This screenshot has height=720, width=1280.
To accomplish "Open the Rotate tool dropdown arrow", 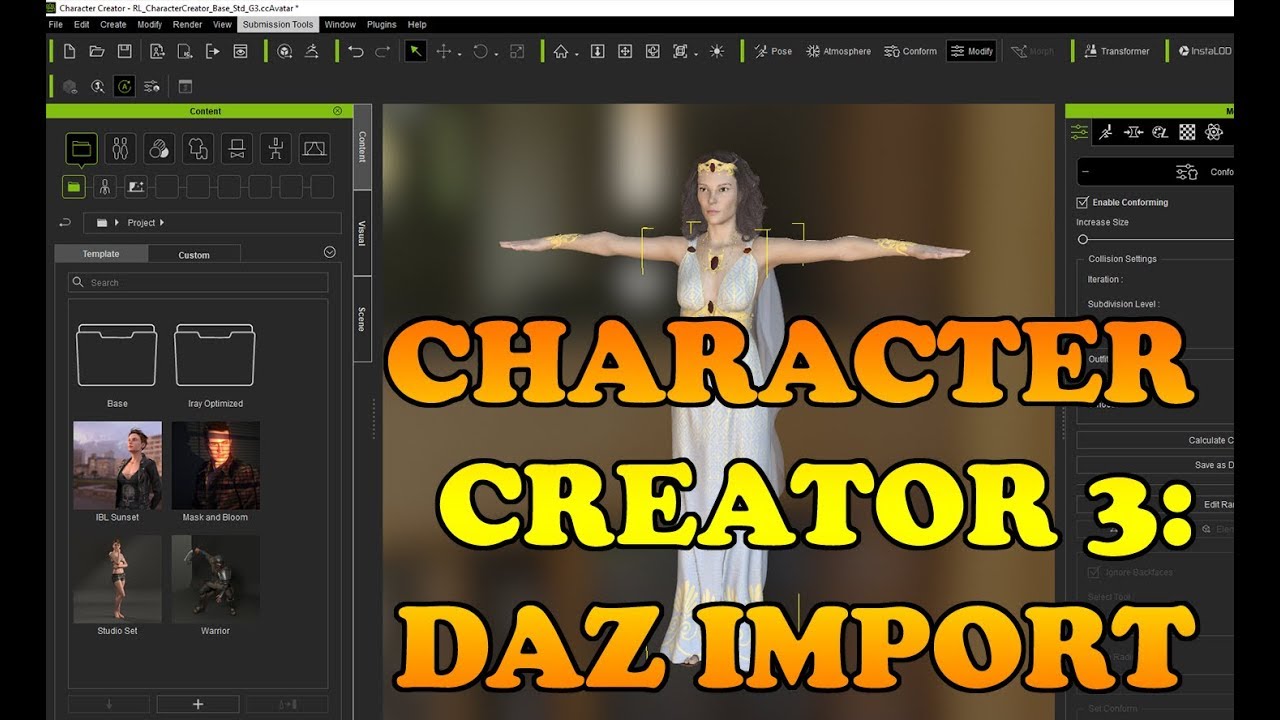I will tap(497, 54).
